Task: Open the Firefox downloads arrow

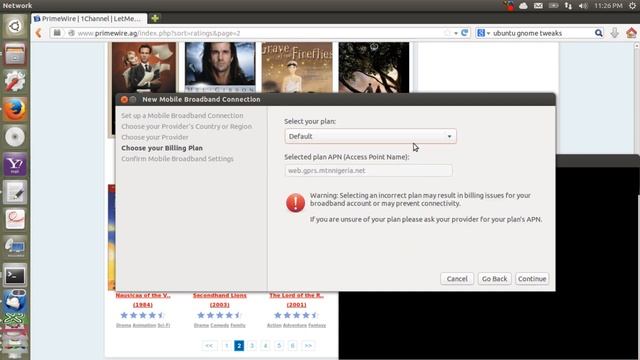Action: pos(615,33)
